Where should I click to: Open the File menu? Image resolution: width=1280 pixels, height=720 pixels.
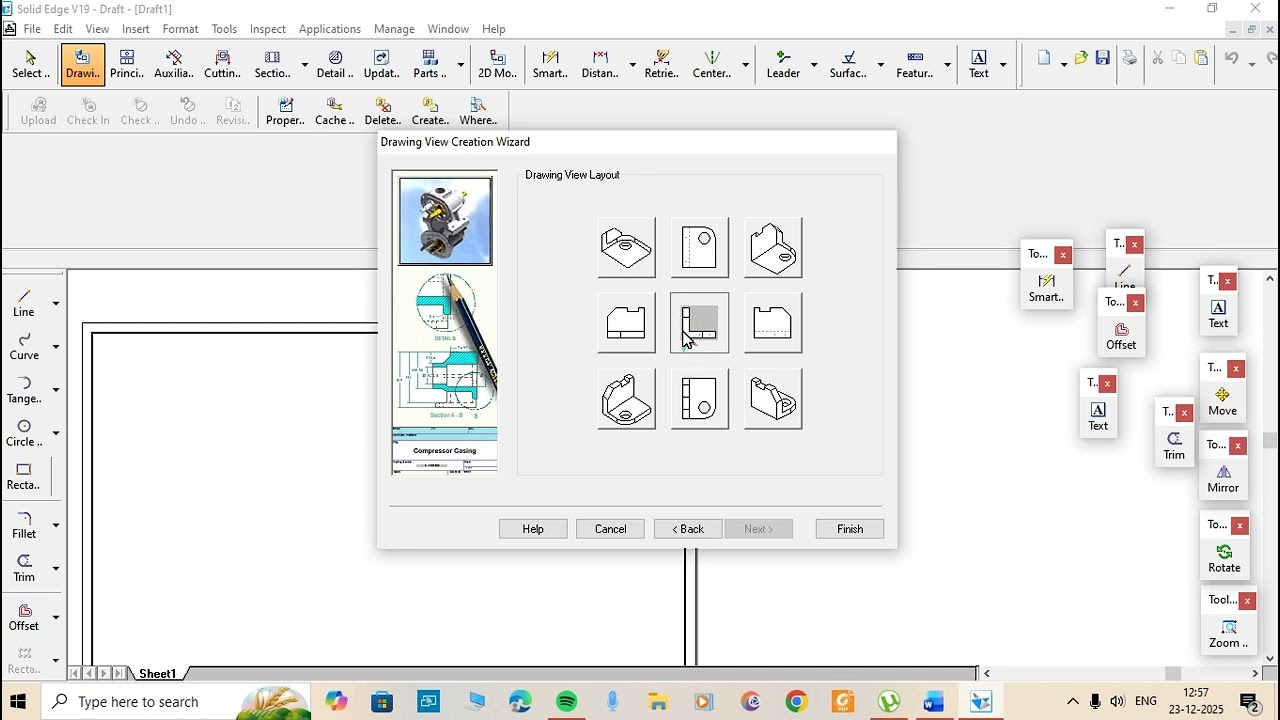click(x=32, y=29)
